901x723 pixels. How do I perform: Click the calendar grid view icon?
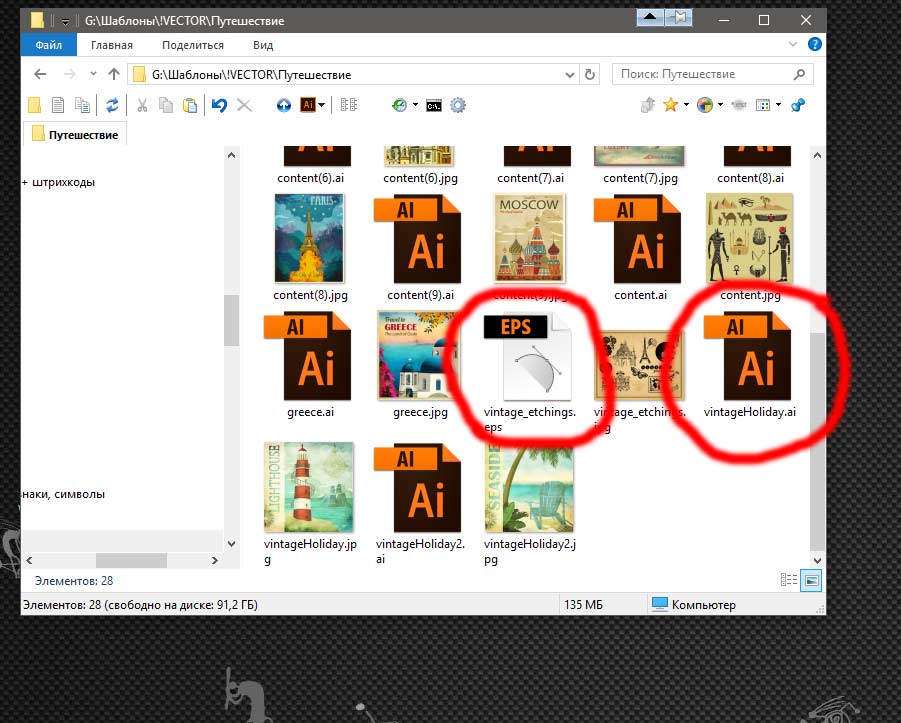pyautogui.click(x=763, y=105)
